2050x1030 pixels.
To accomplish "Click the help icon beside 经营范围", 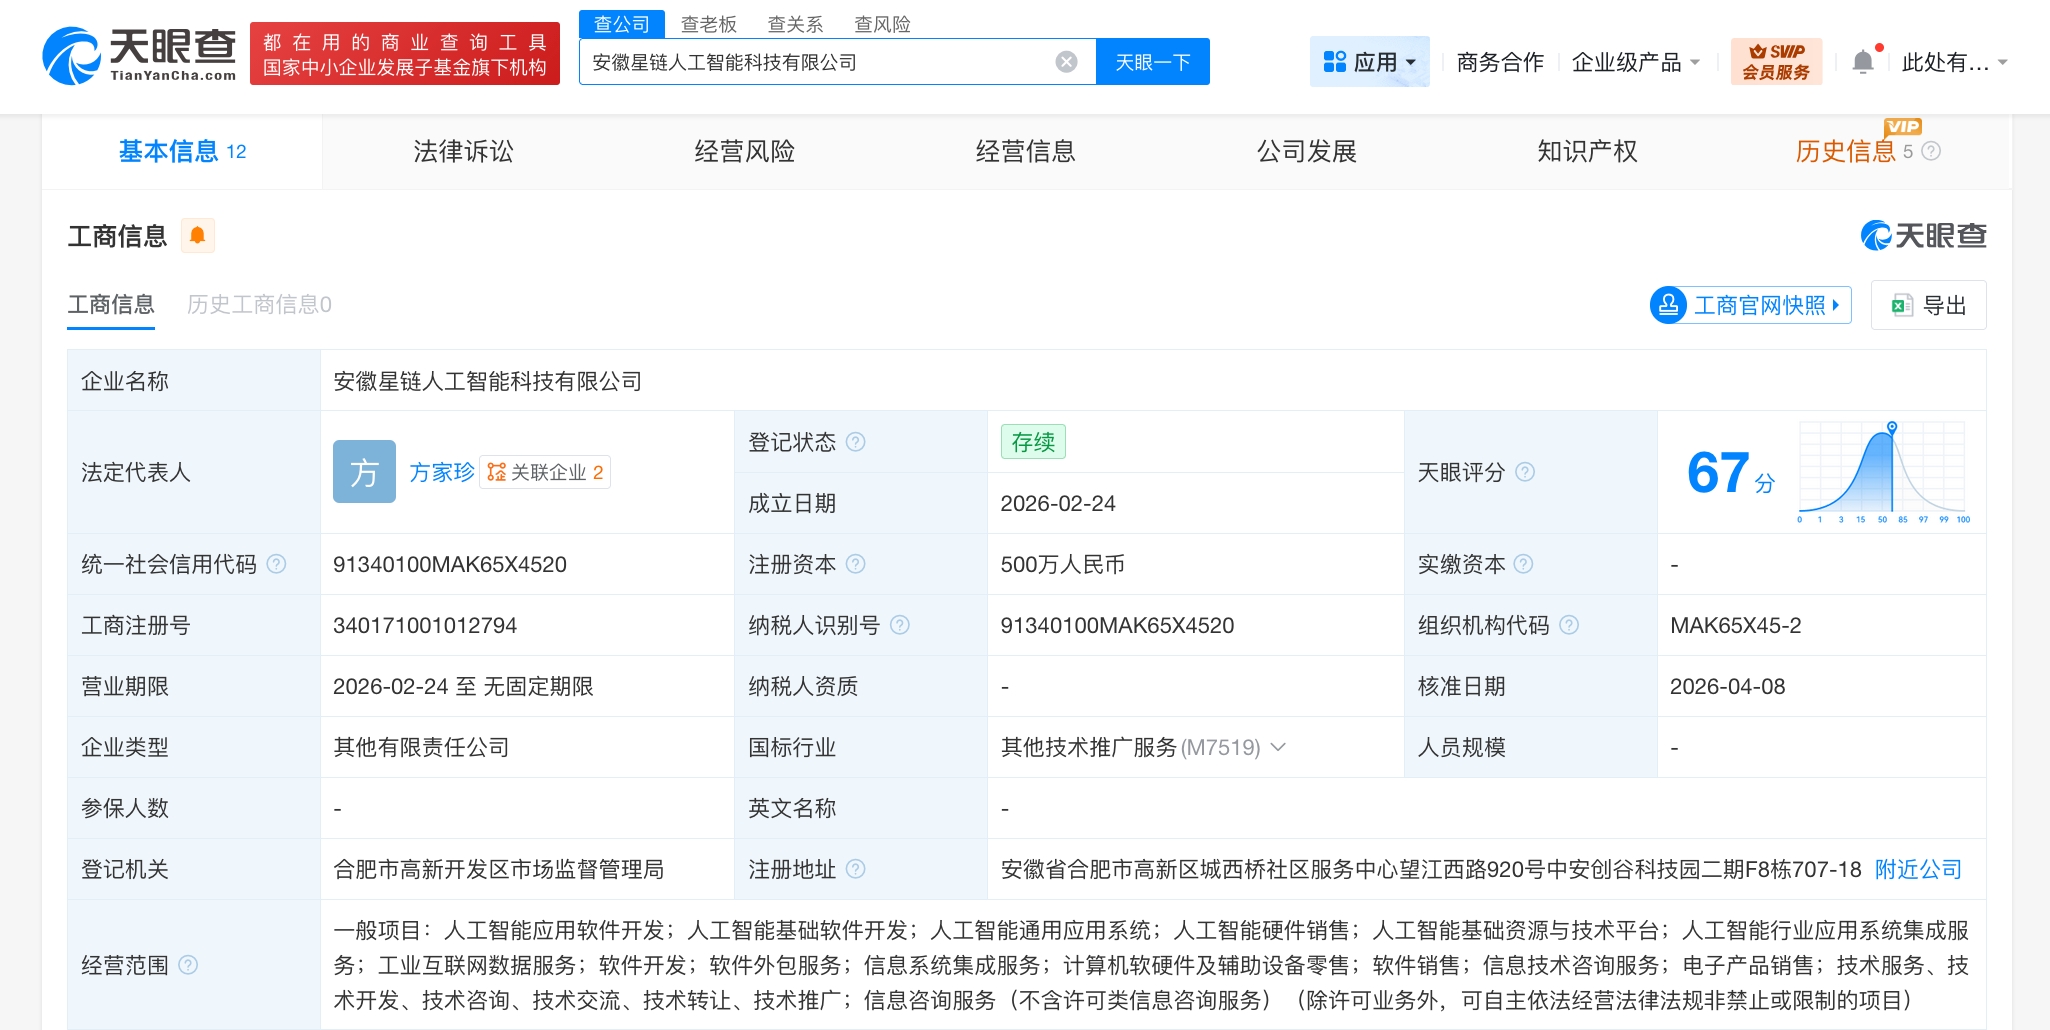I will point(188,965).
